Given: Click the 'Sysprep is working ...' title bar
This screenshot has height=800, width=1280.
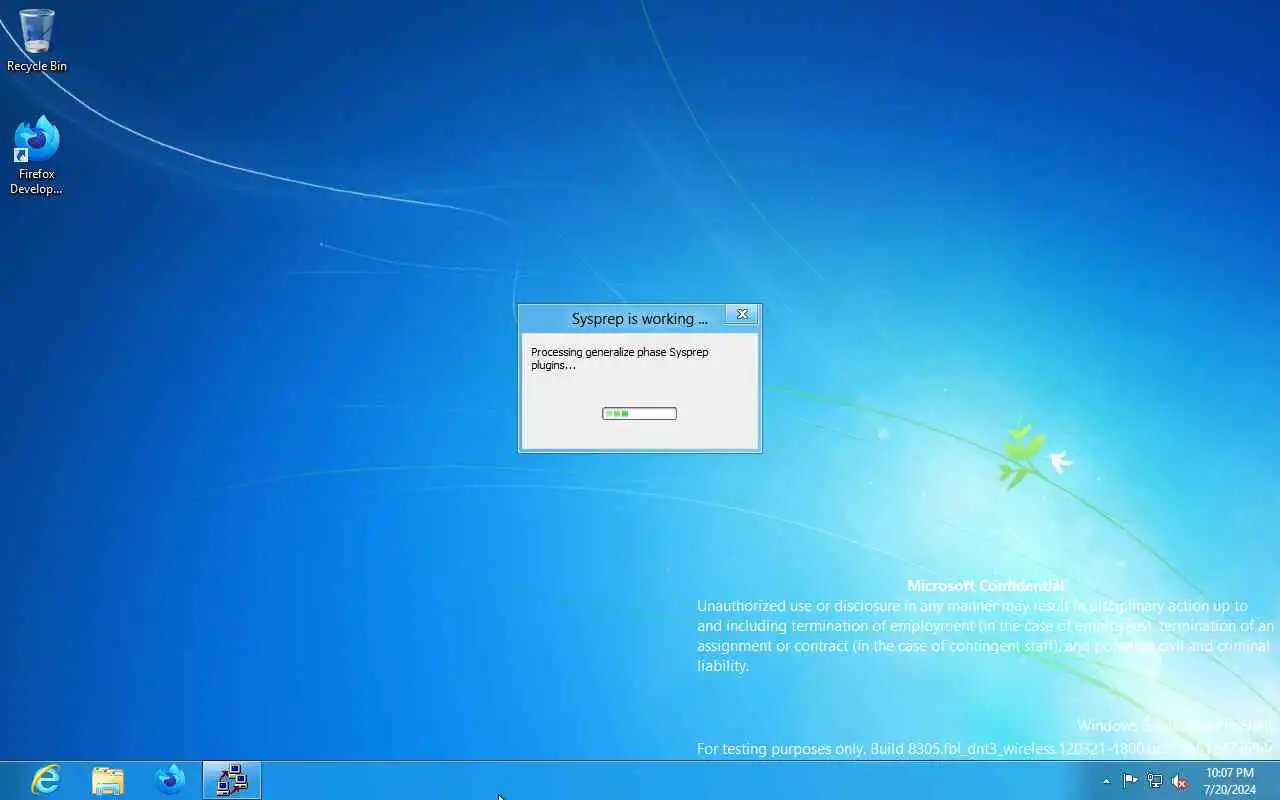Looking at the screenshot, I should click(639, 319).
